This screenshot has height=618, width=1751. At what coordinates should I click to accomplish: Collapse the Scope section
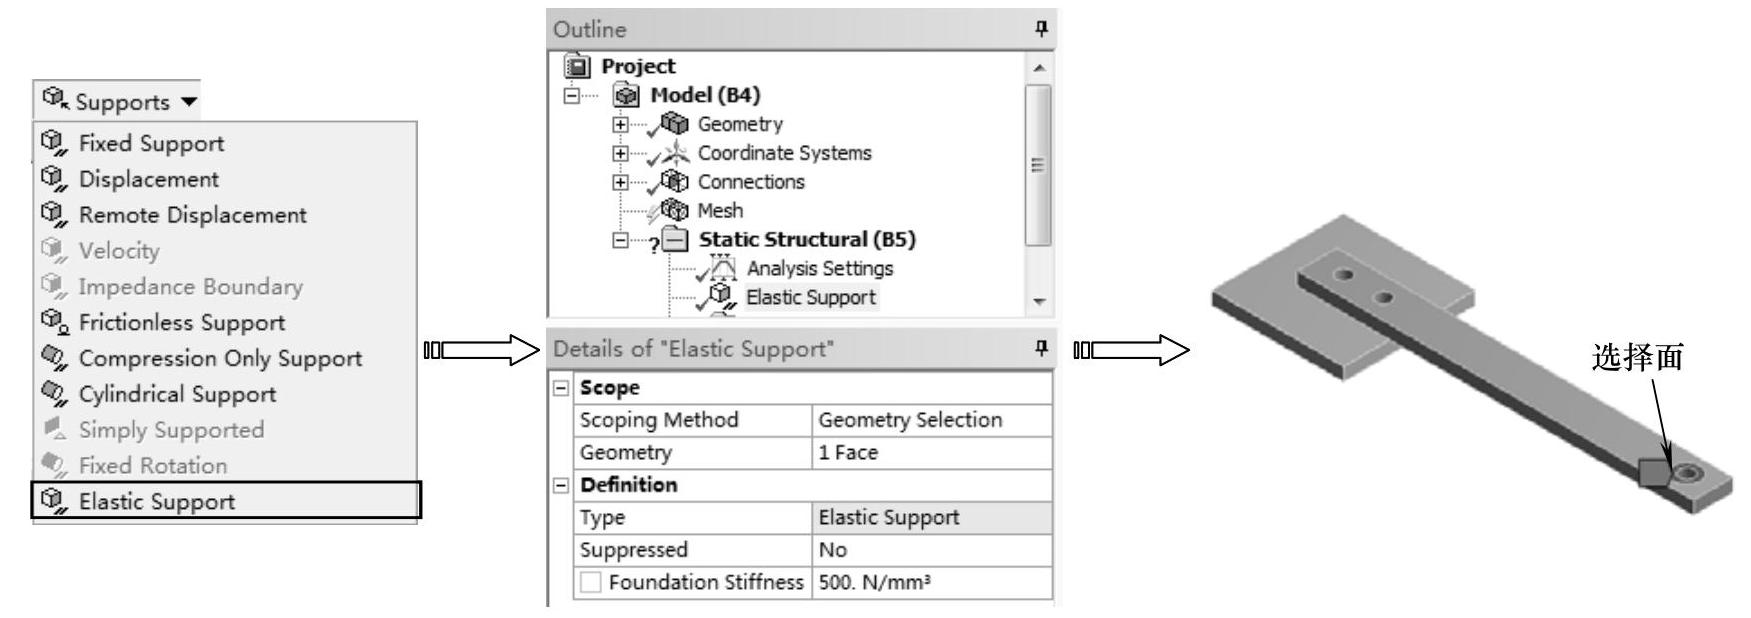coord(562,387)
